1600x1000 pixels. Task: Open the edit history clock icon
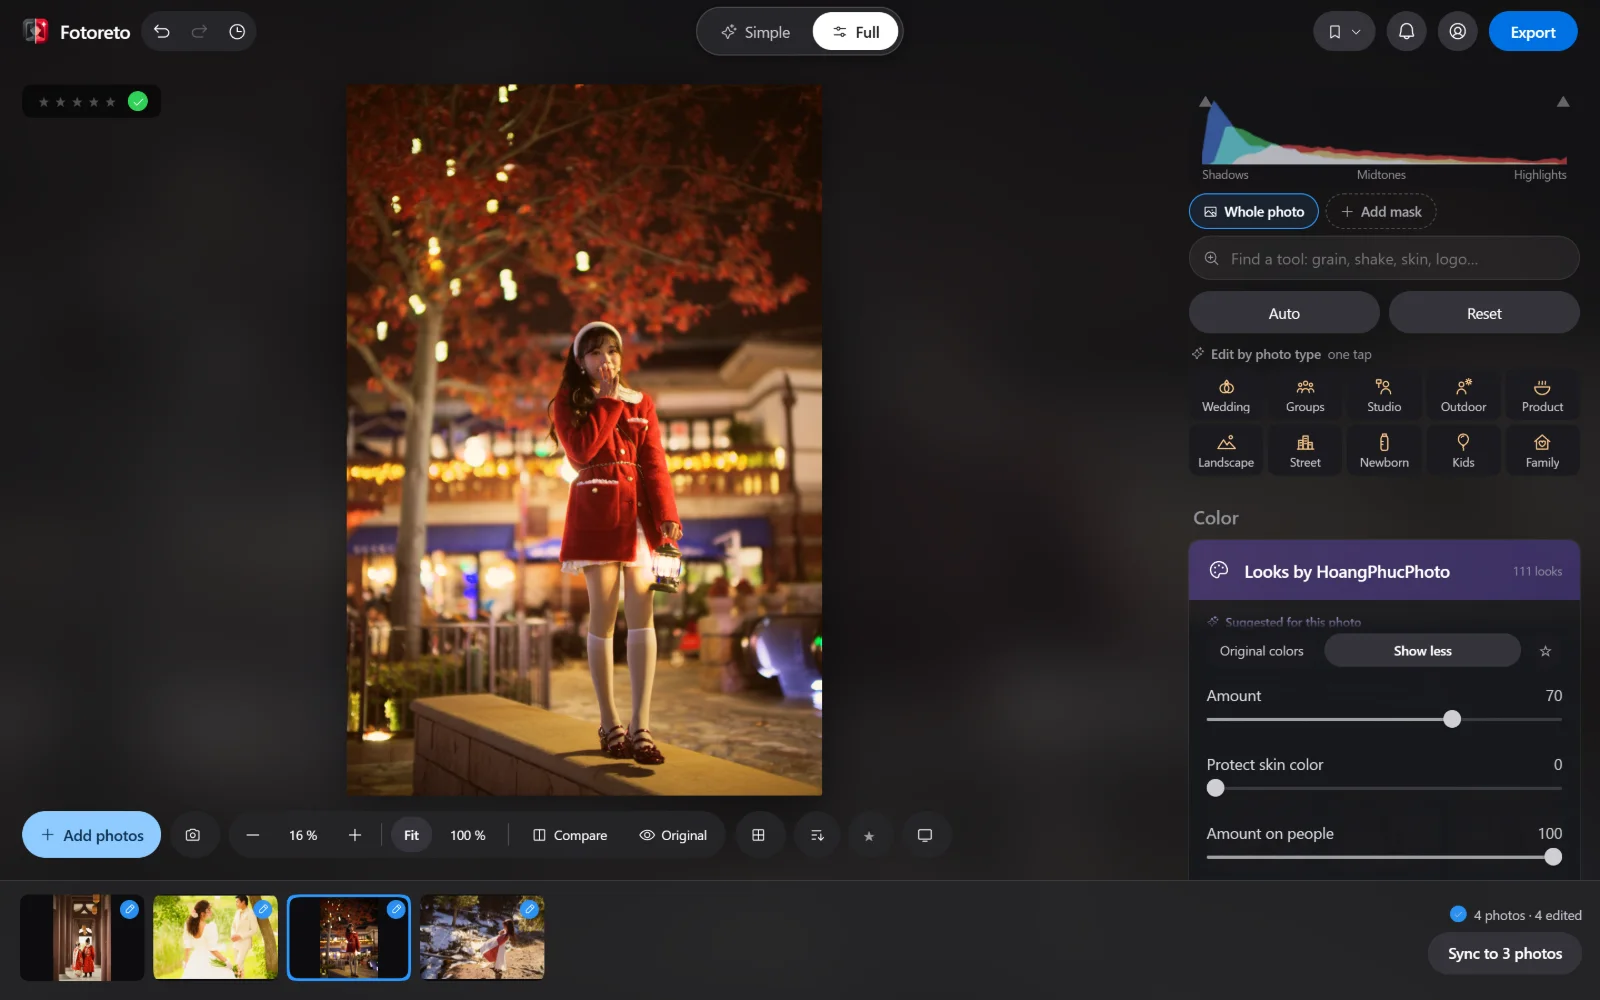click(237, 32)
